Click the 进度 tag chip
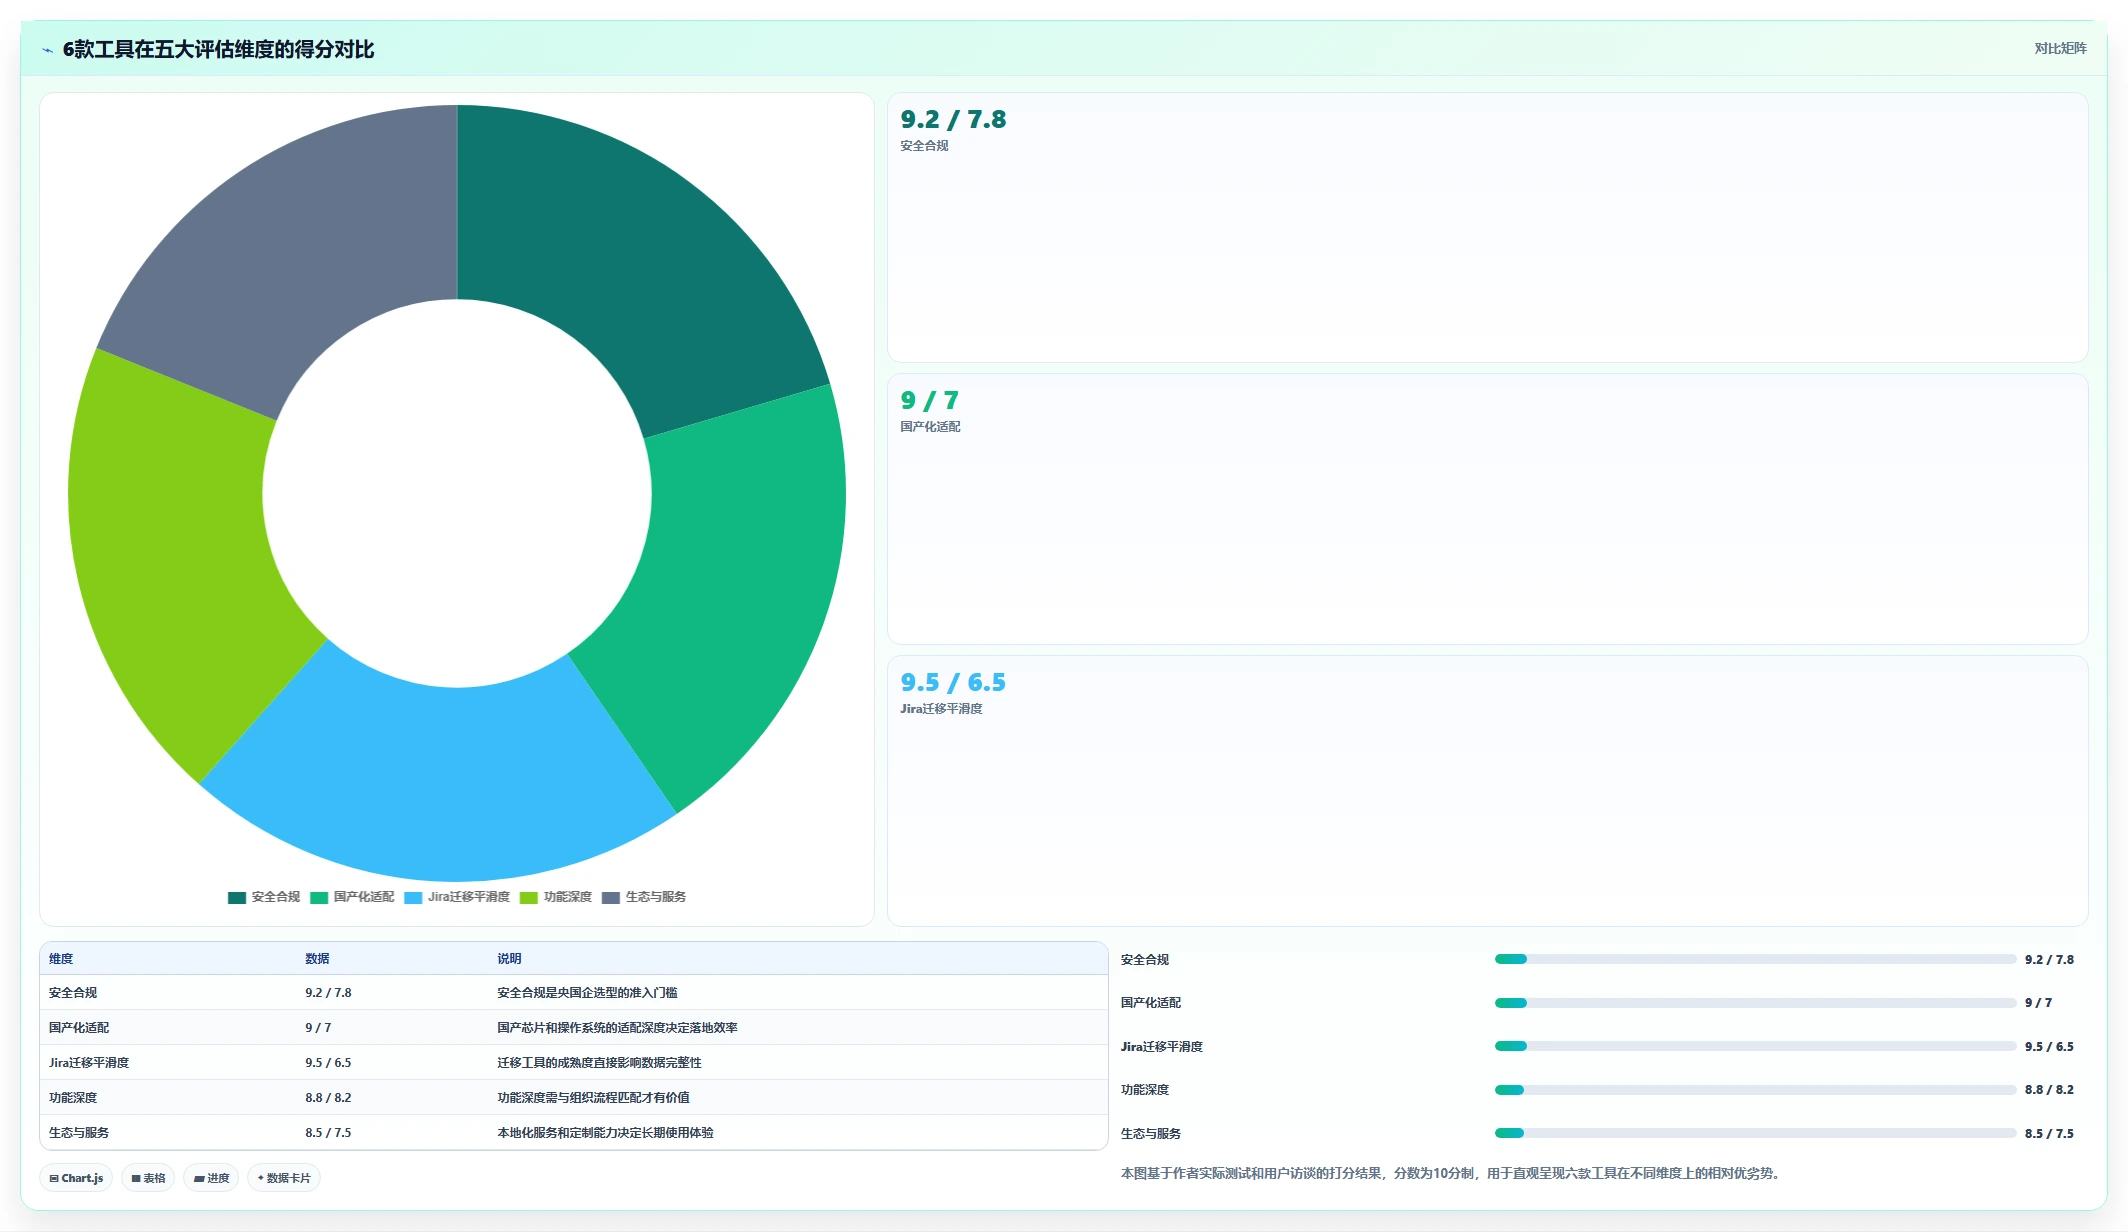The height and width of the screenshot is (1232, 2128). tap(211, 1178)
